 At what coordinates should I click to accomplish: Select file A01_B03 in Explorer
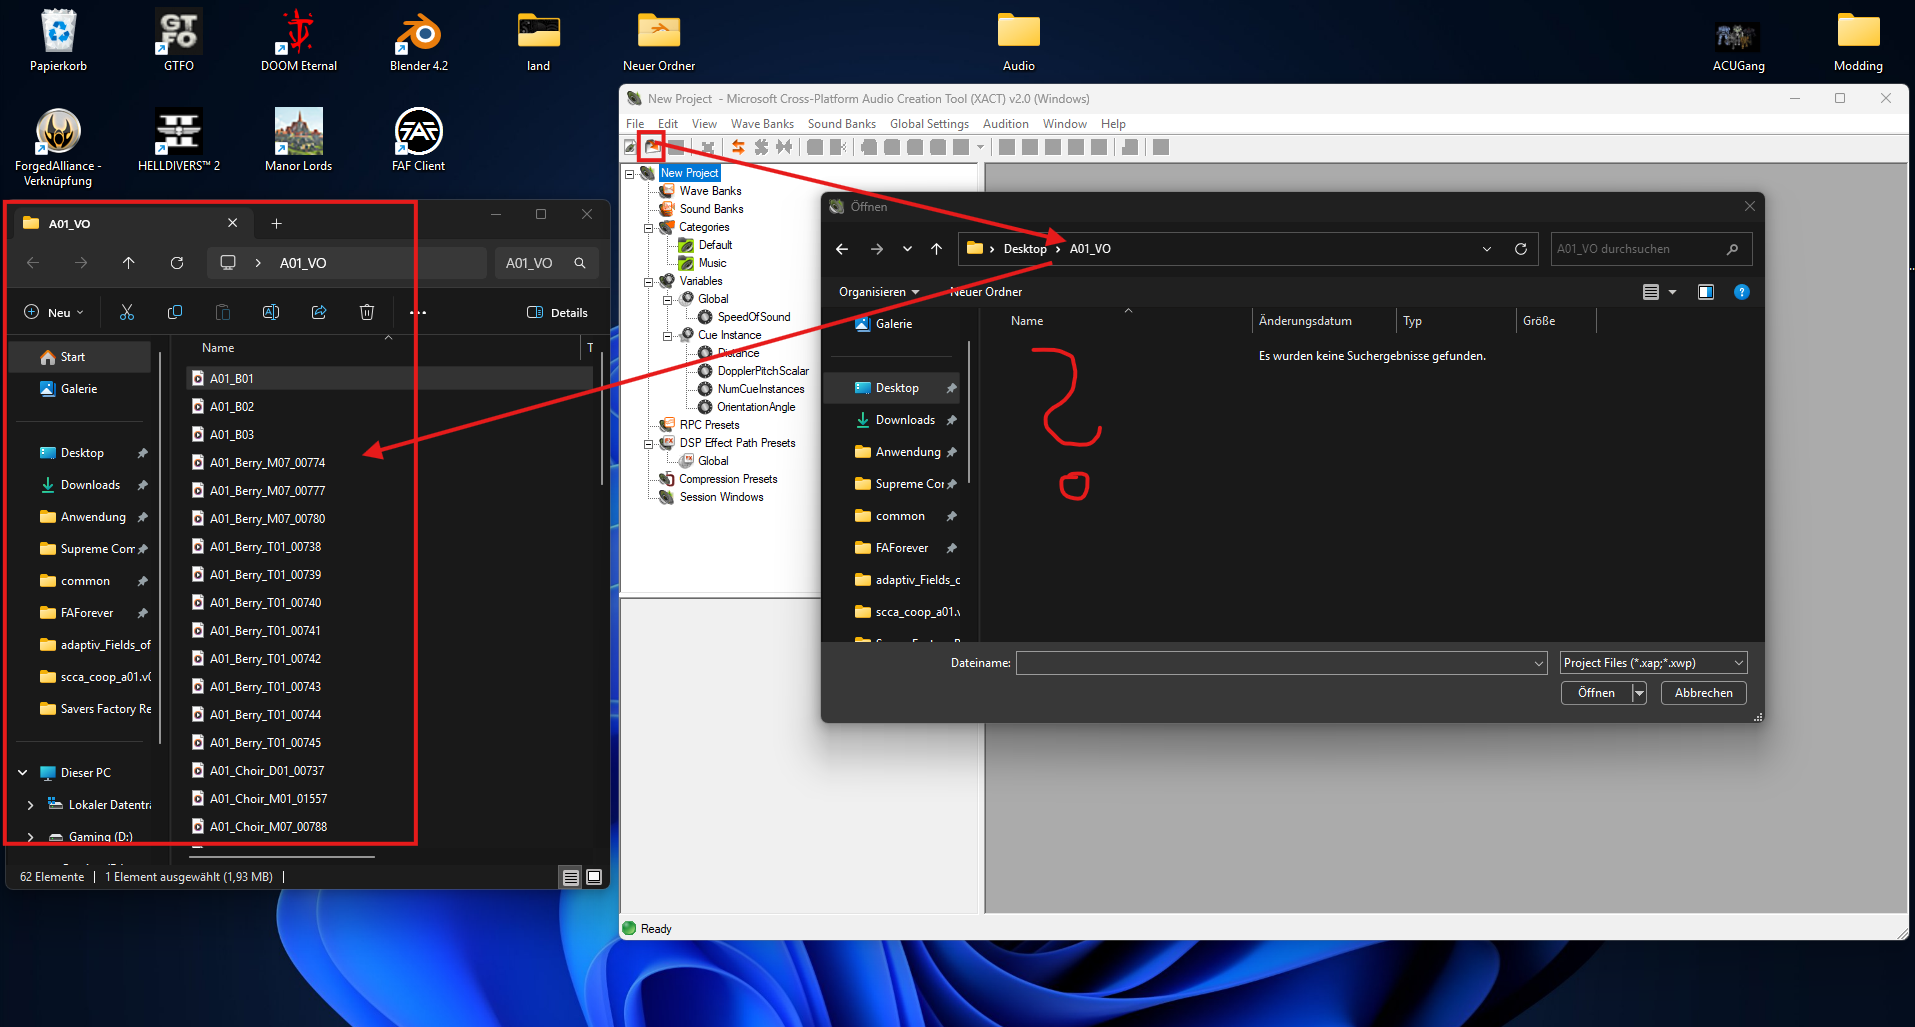(232, 435)
